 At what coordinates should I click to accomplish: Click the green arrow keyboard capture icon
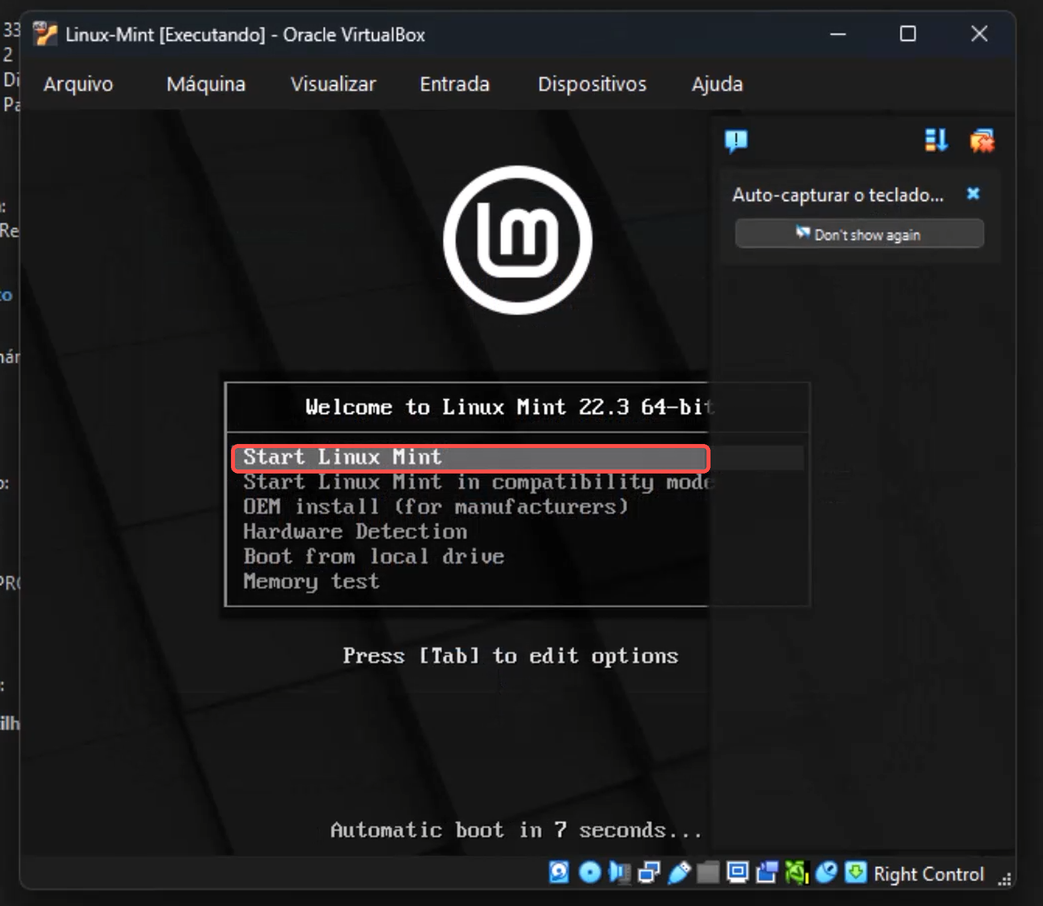[x=855, y=872]
